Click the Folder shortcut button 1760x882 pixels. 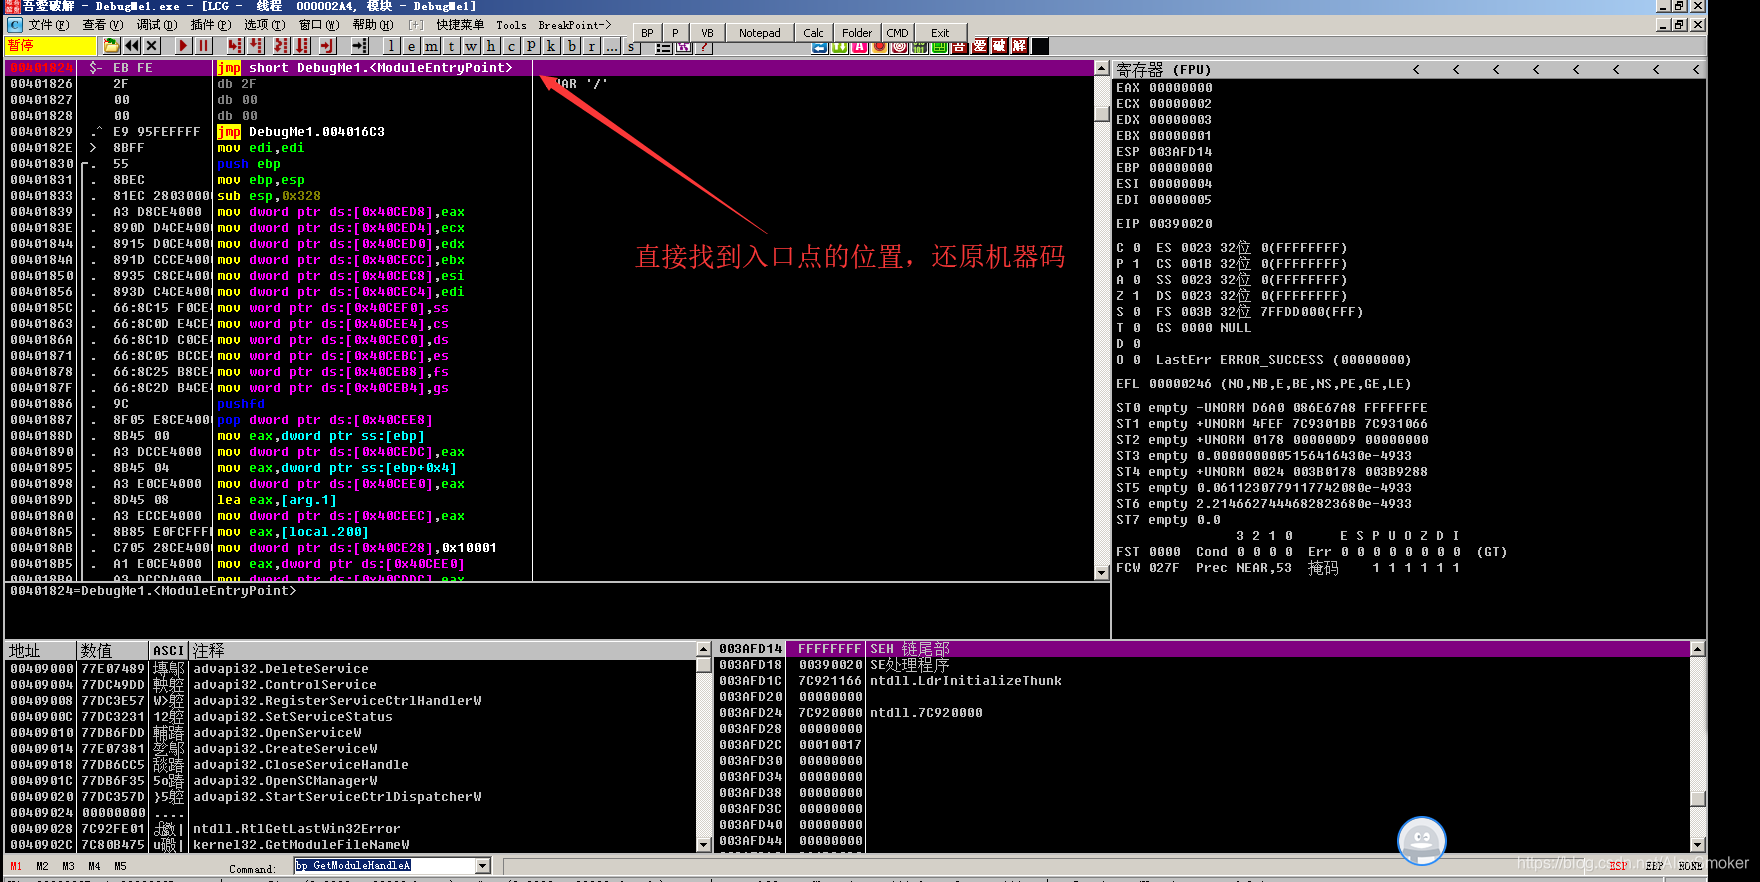pyautogui.click(x=857, y=33)
